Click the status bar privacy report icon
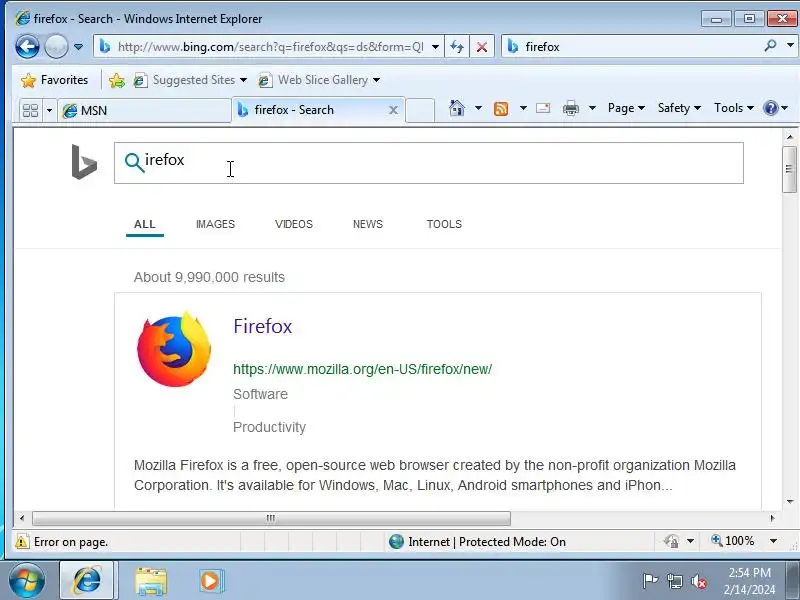 [671, 541]
